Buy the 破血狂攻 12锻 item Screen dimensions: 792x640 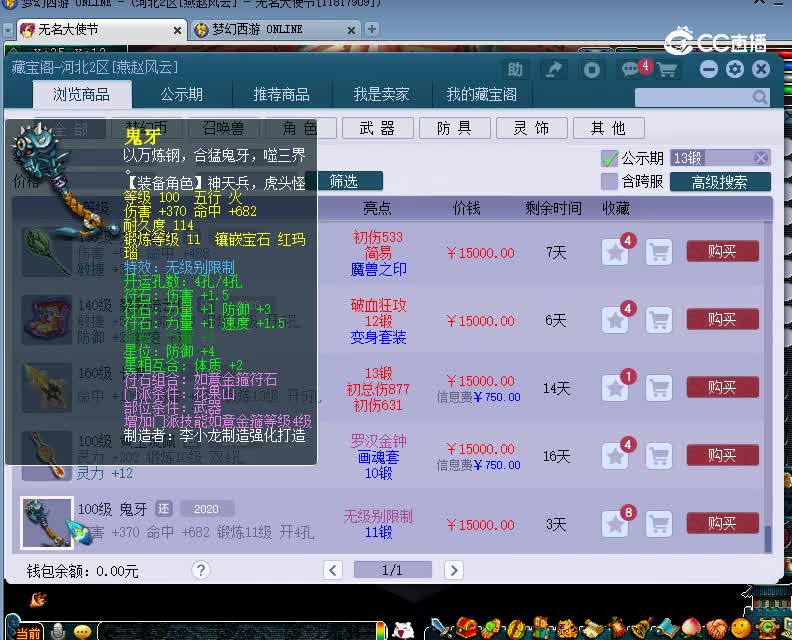click(x=722, y=319)
